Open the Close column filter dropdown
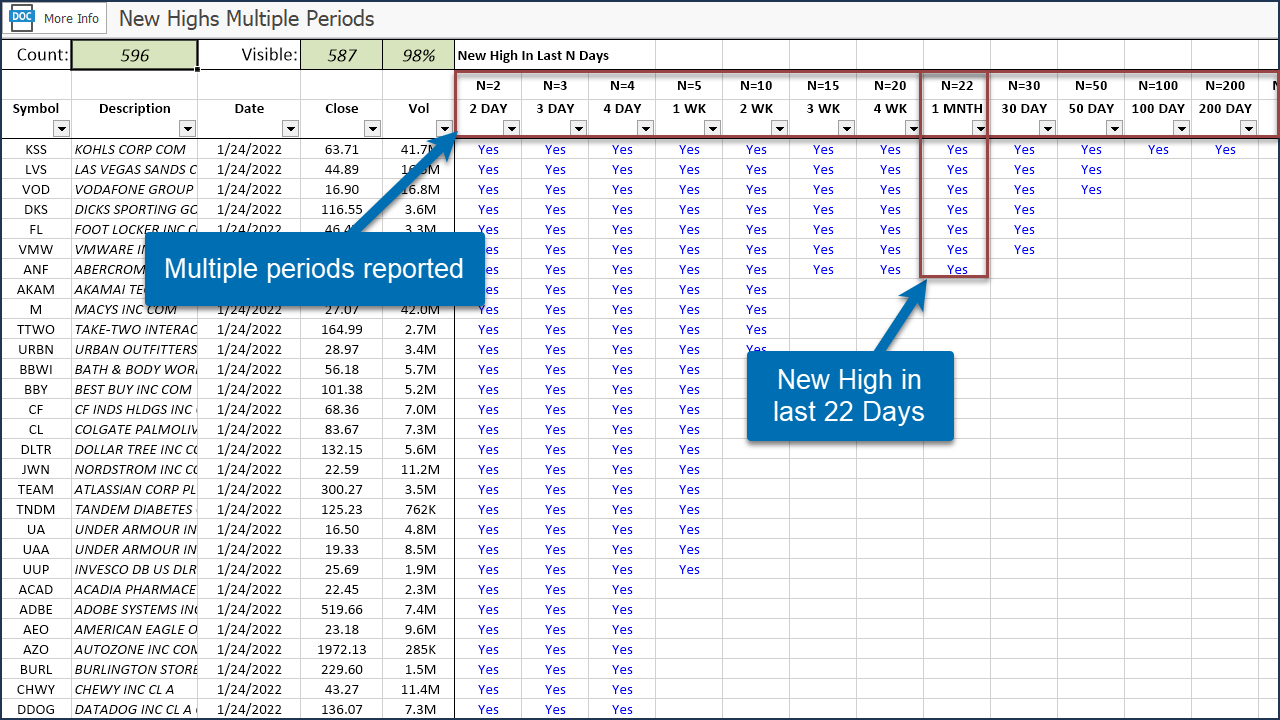 [372, 128]
